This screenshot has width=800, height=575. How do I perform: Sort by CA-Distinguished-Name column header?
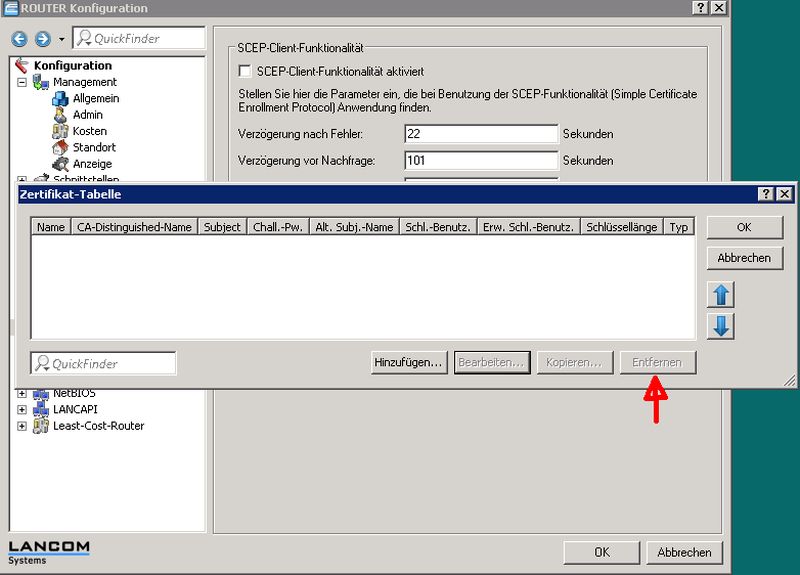pos(134,227)
